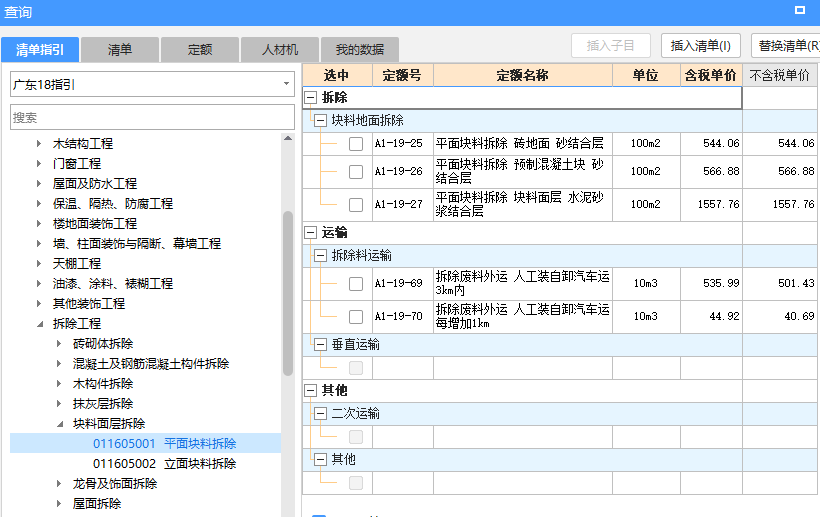Open the 我的数据 tab

pos(360,50)
